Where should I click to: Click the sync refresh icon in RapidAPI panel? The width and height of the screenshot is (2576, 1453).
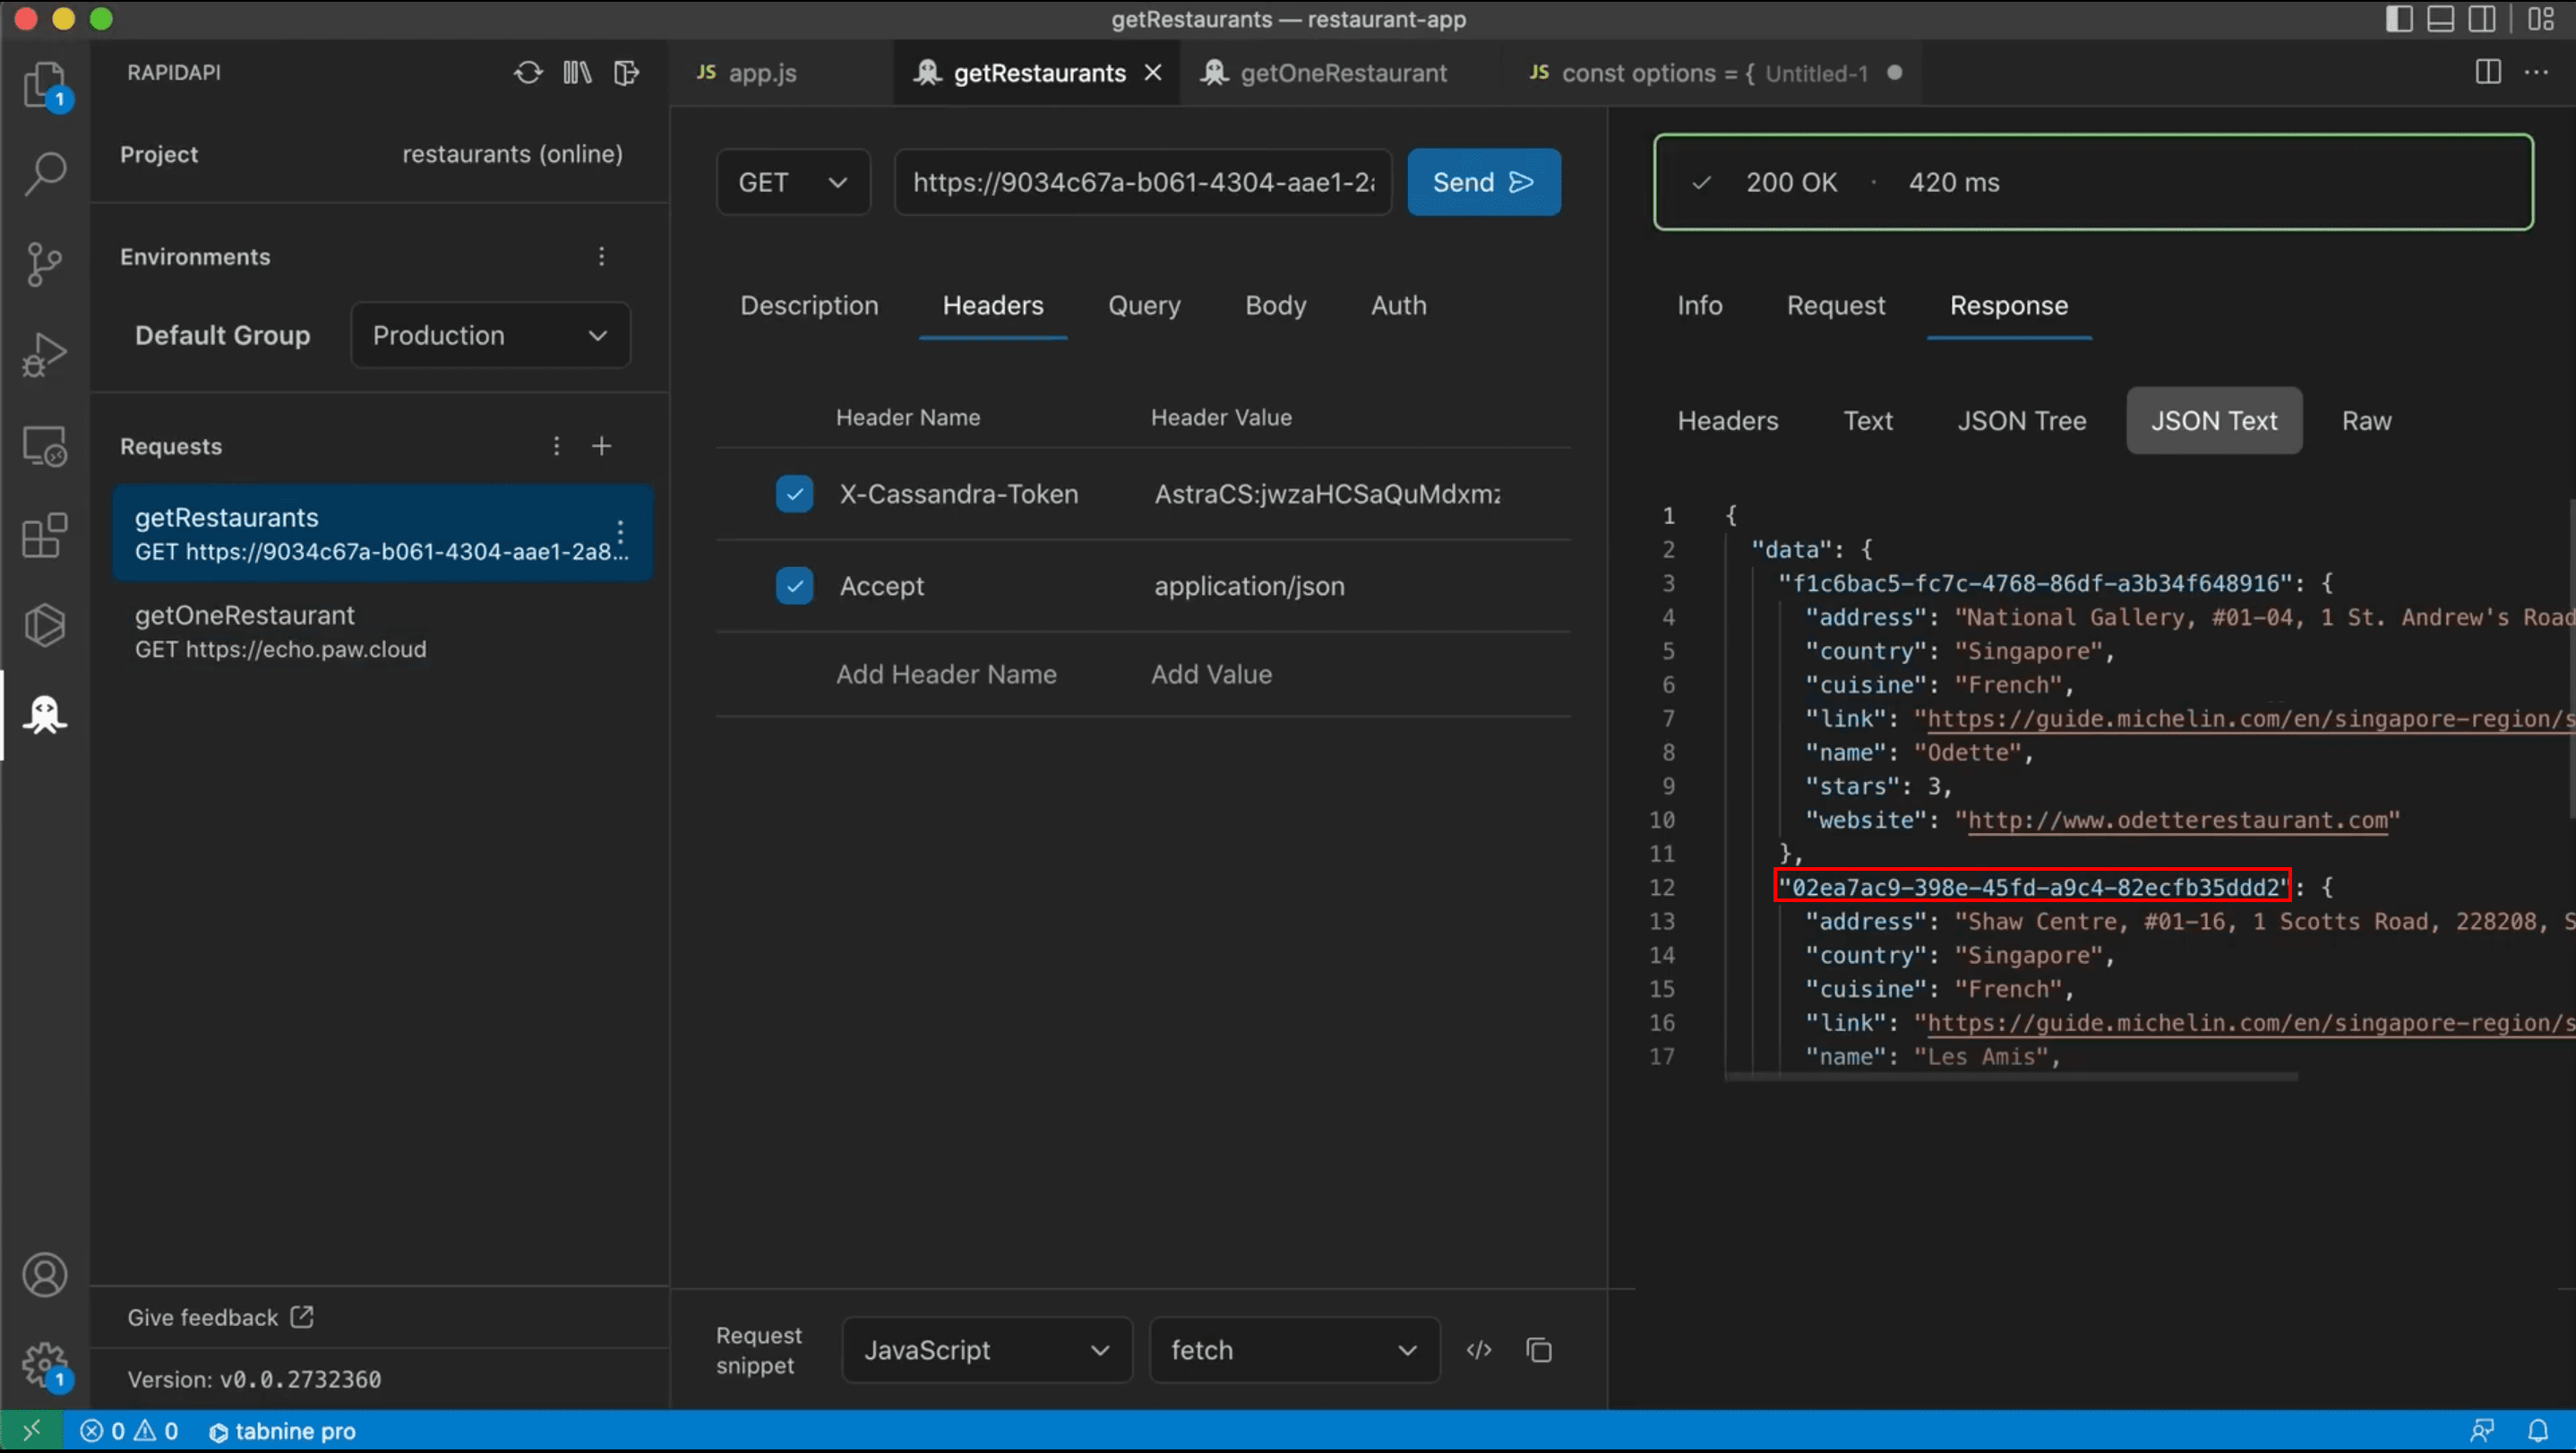(x=528, y=73)
